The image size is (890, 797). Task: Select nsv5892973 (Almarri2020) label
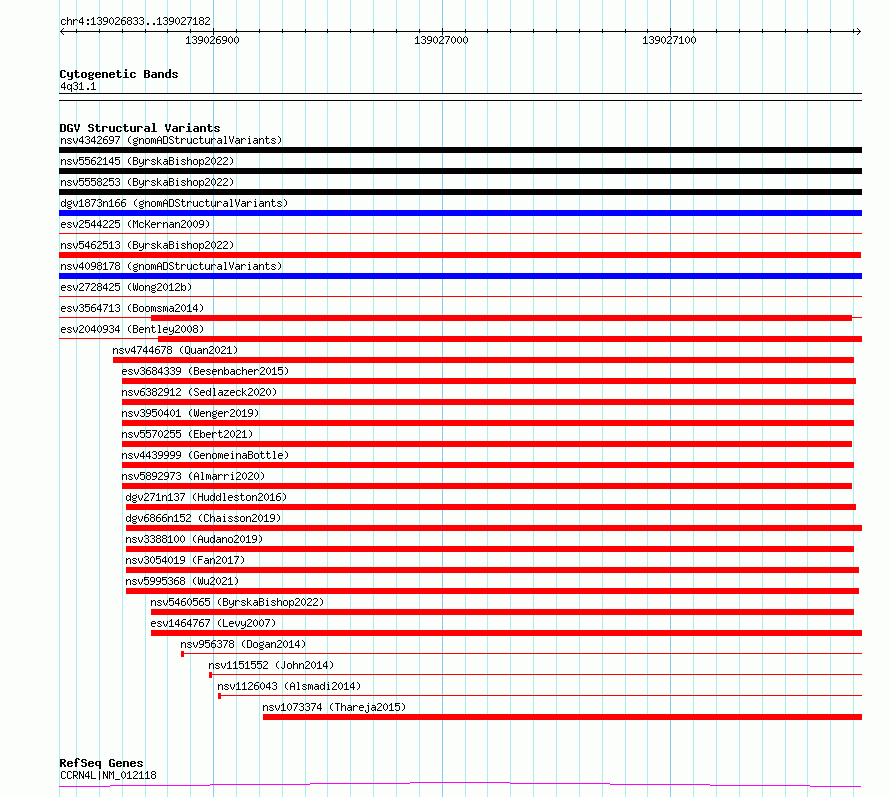click(x=193, y=476)
